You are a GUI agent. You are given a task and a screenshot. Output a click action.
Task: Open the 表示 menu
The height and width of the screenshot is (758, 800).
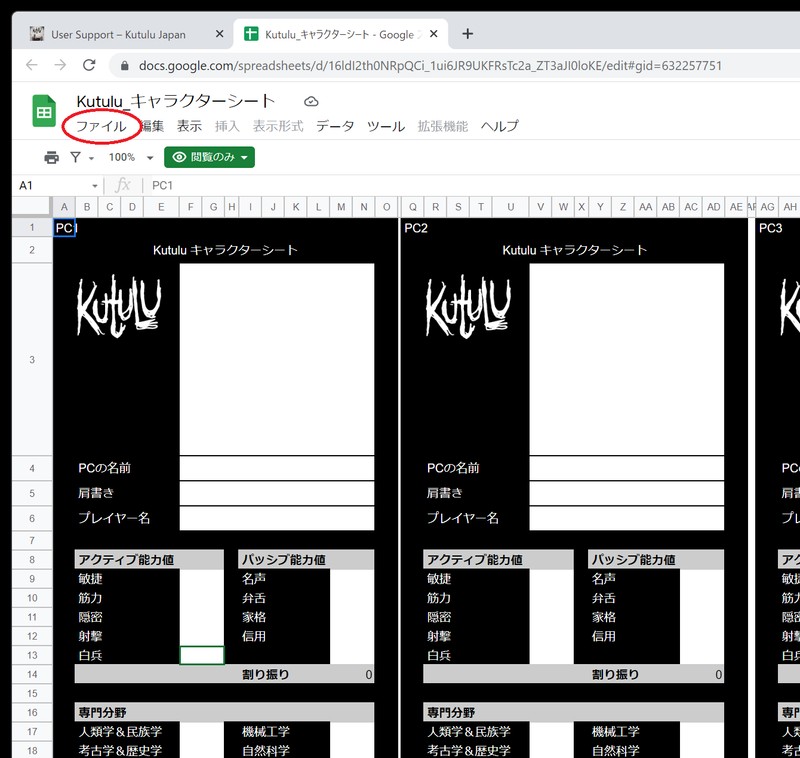click(x=189, y=127)
